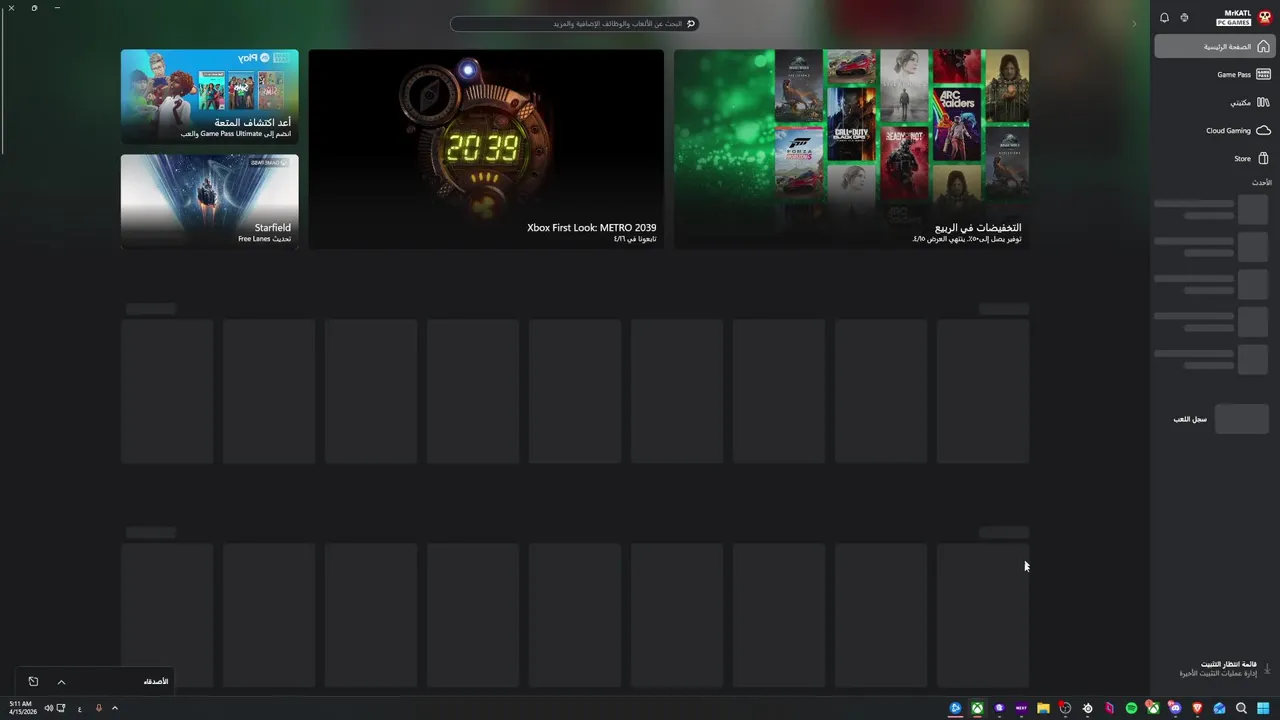The image size is (1280, 720).
Task: Show hidden system tray icons chevron
Action: pyautogui.click(x=115, y=708)
